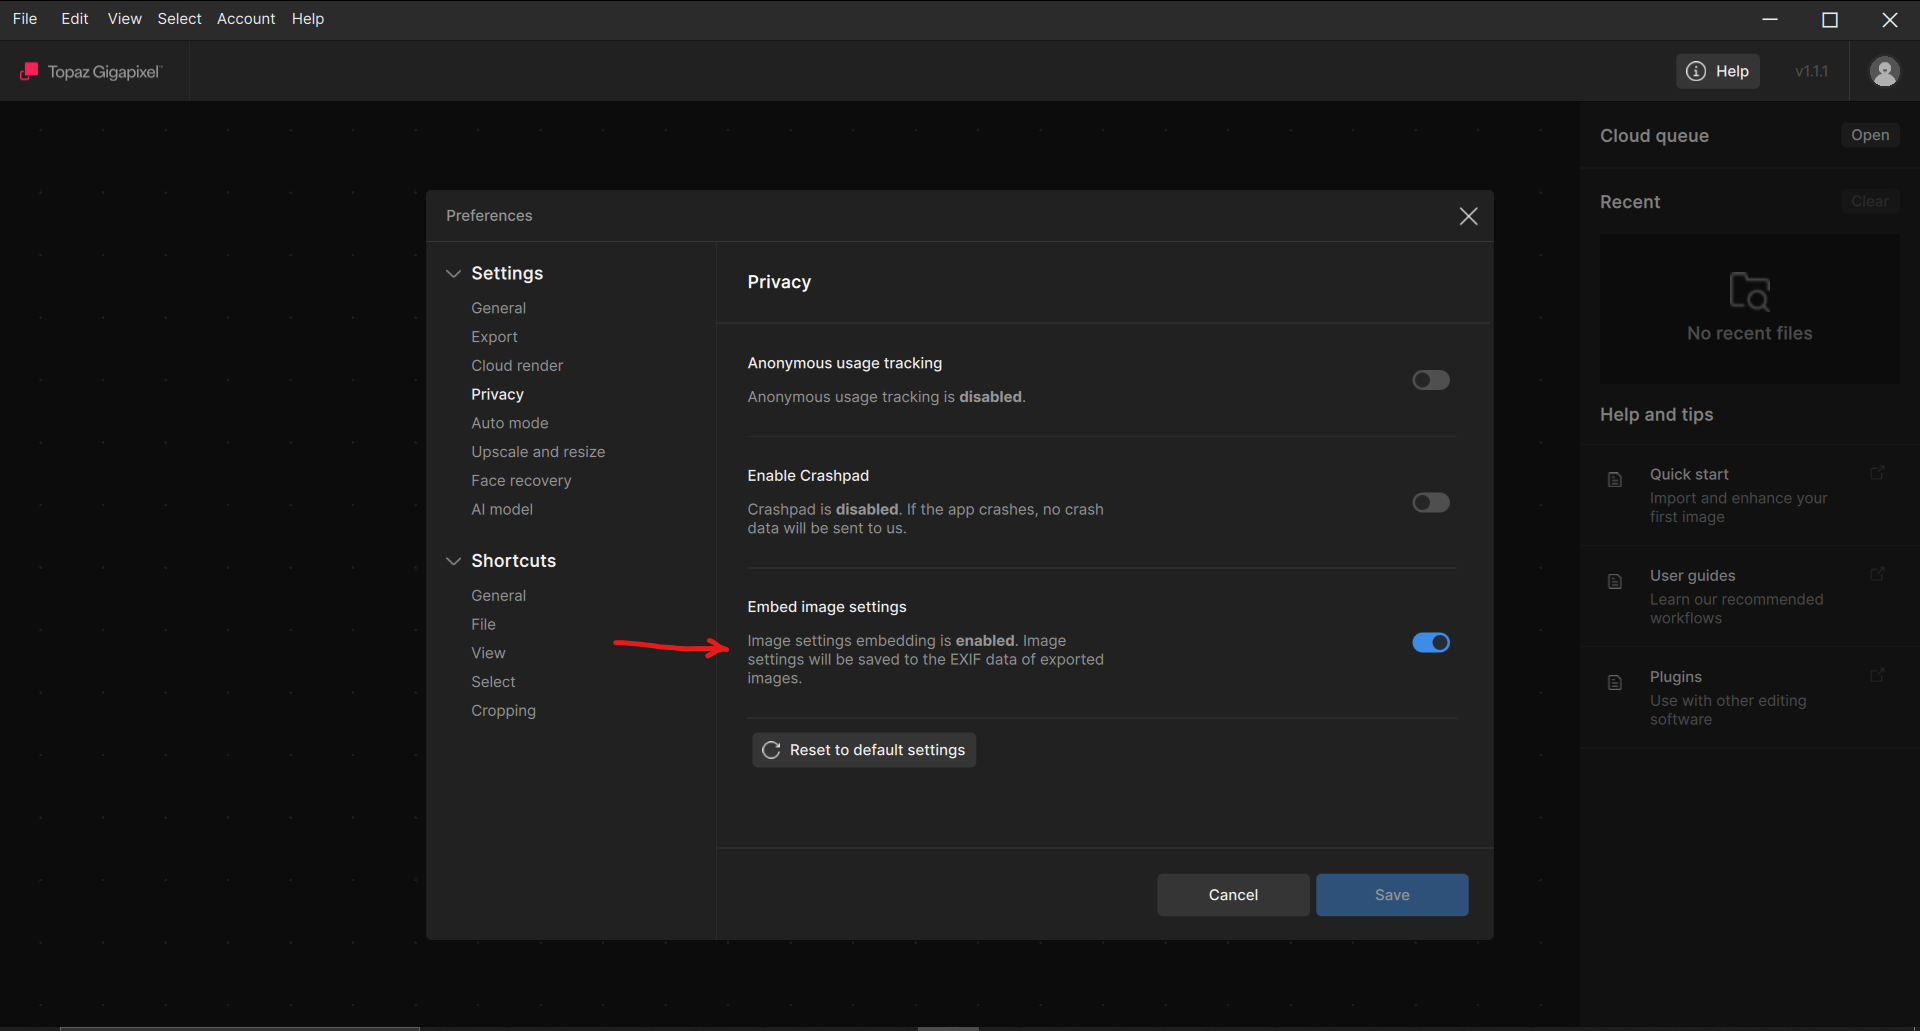Open the Account menu
1920x1031 pixels.
(246, 19)
